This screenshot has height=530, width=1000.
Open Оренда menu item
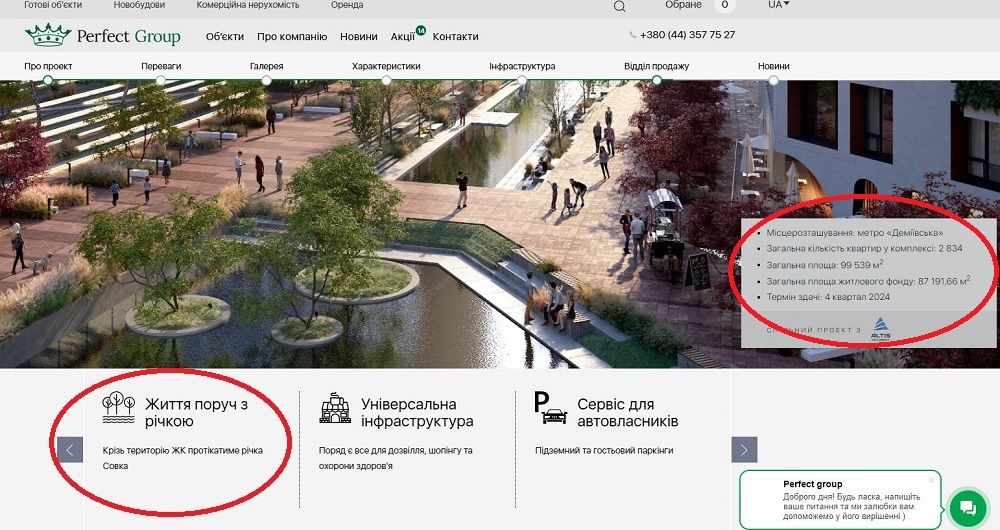347,4
